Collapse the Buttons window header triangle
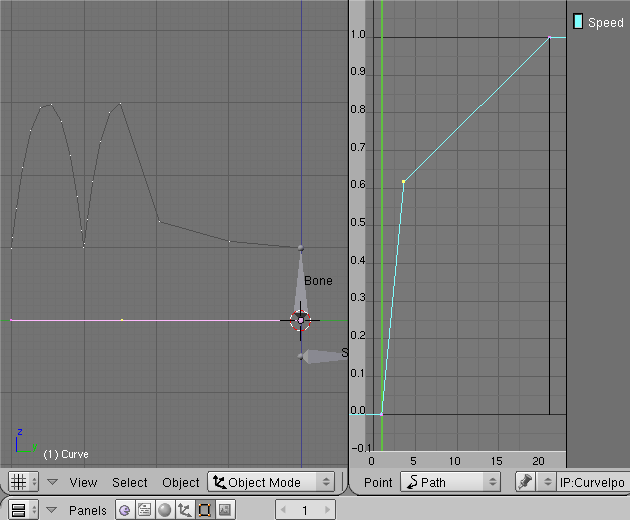Screen dimensions: 630x520 coord(51,510)
